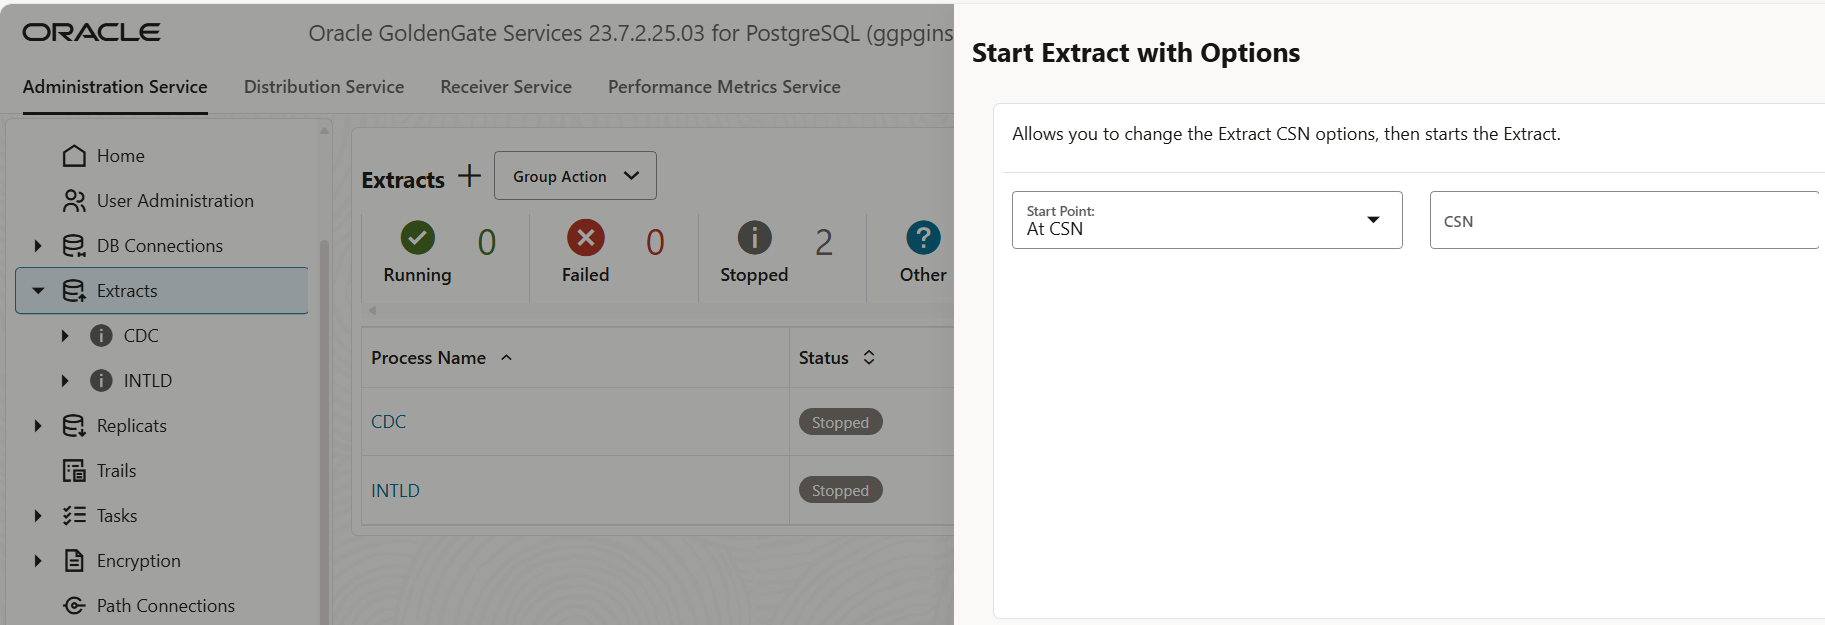Click the blue Other question-mark icon
The image size is (1825, 625).
tap(923, 238)
